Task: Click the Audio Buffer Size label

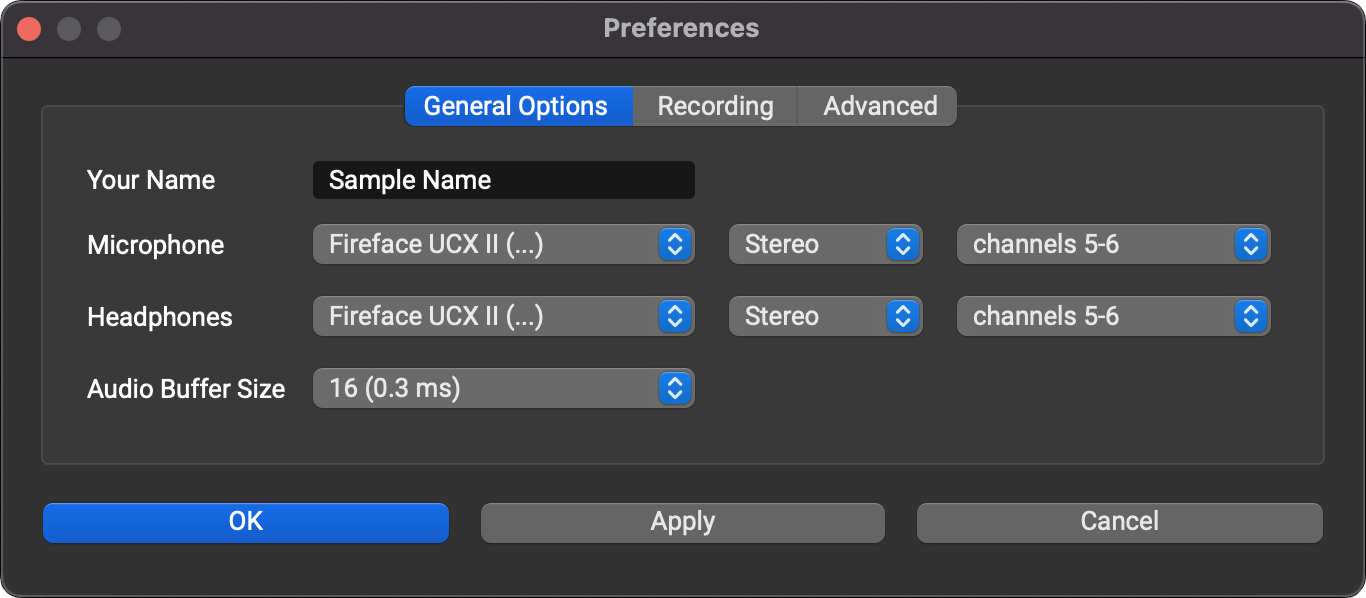Action: coord(186,389)
